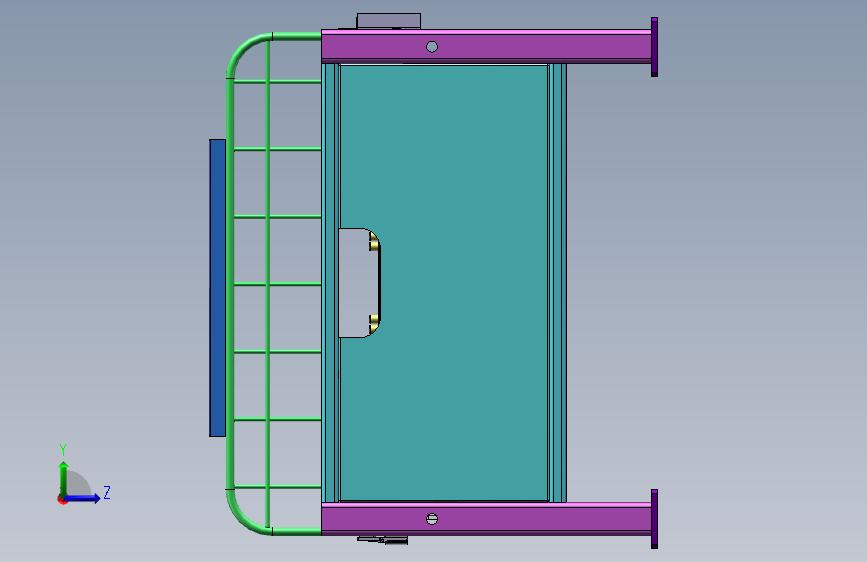Pick the upper purple beam
Image resolution: width=867 pixels, height=562 pixels.
[x=486, y=46]
